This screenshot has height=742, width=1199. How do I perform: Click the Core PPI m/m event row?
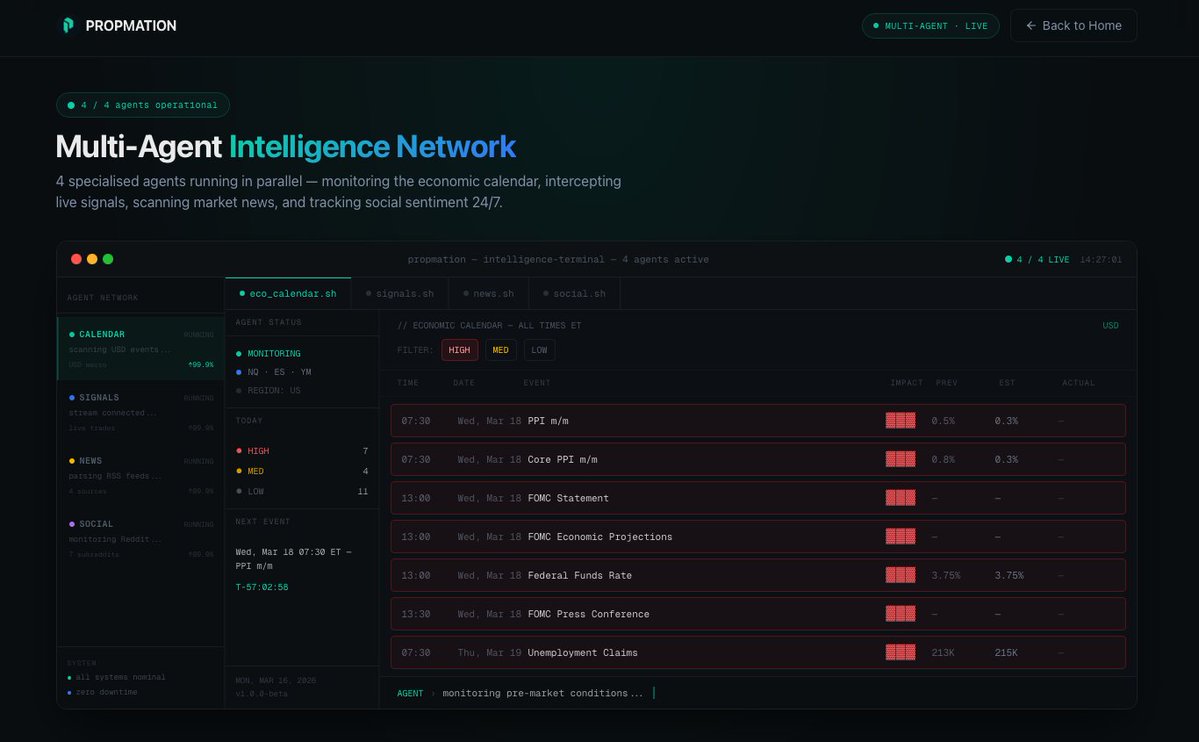pyautogui.click(x=758, y=459)
